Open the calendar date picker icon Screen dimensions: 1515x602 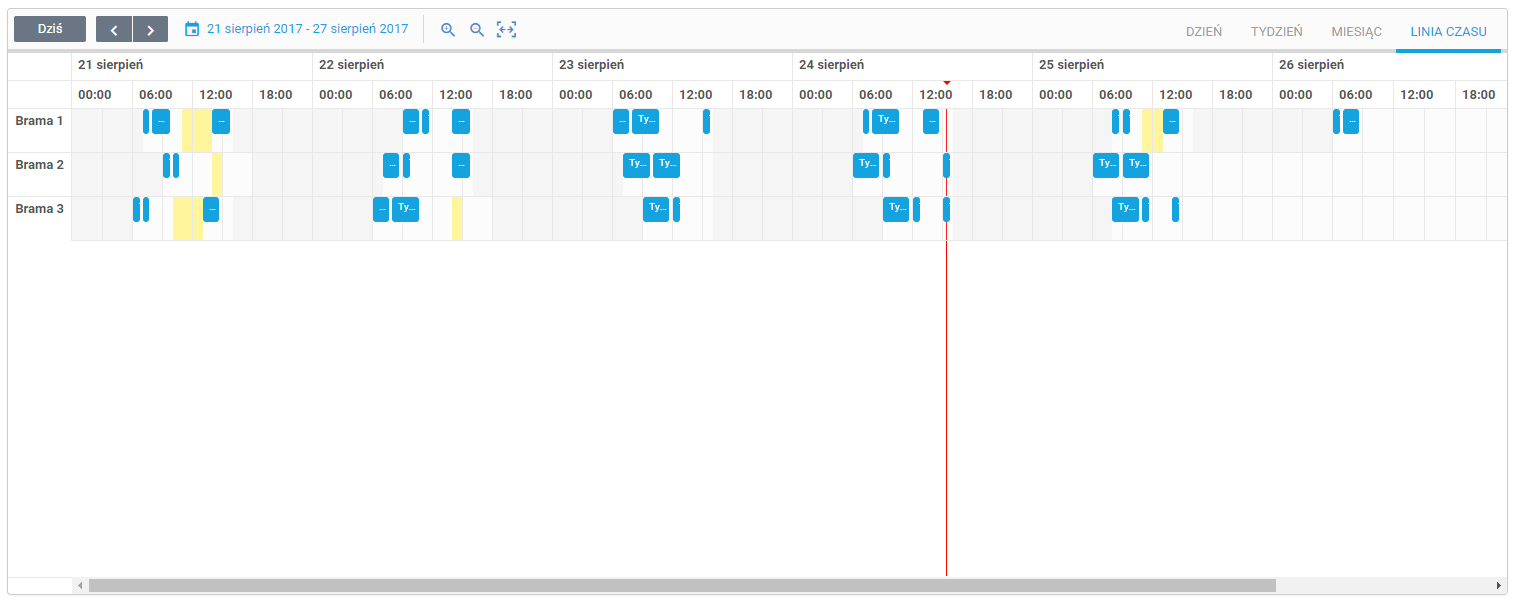[x=192, y=30]
